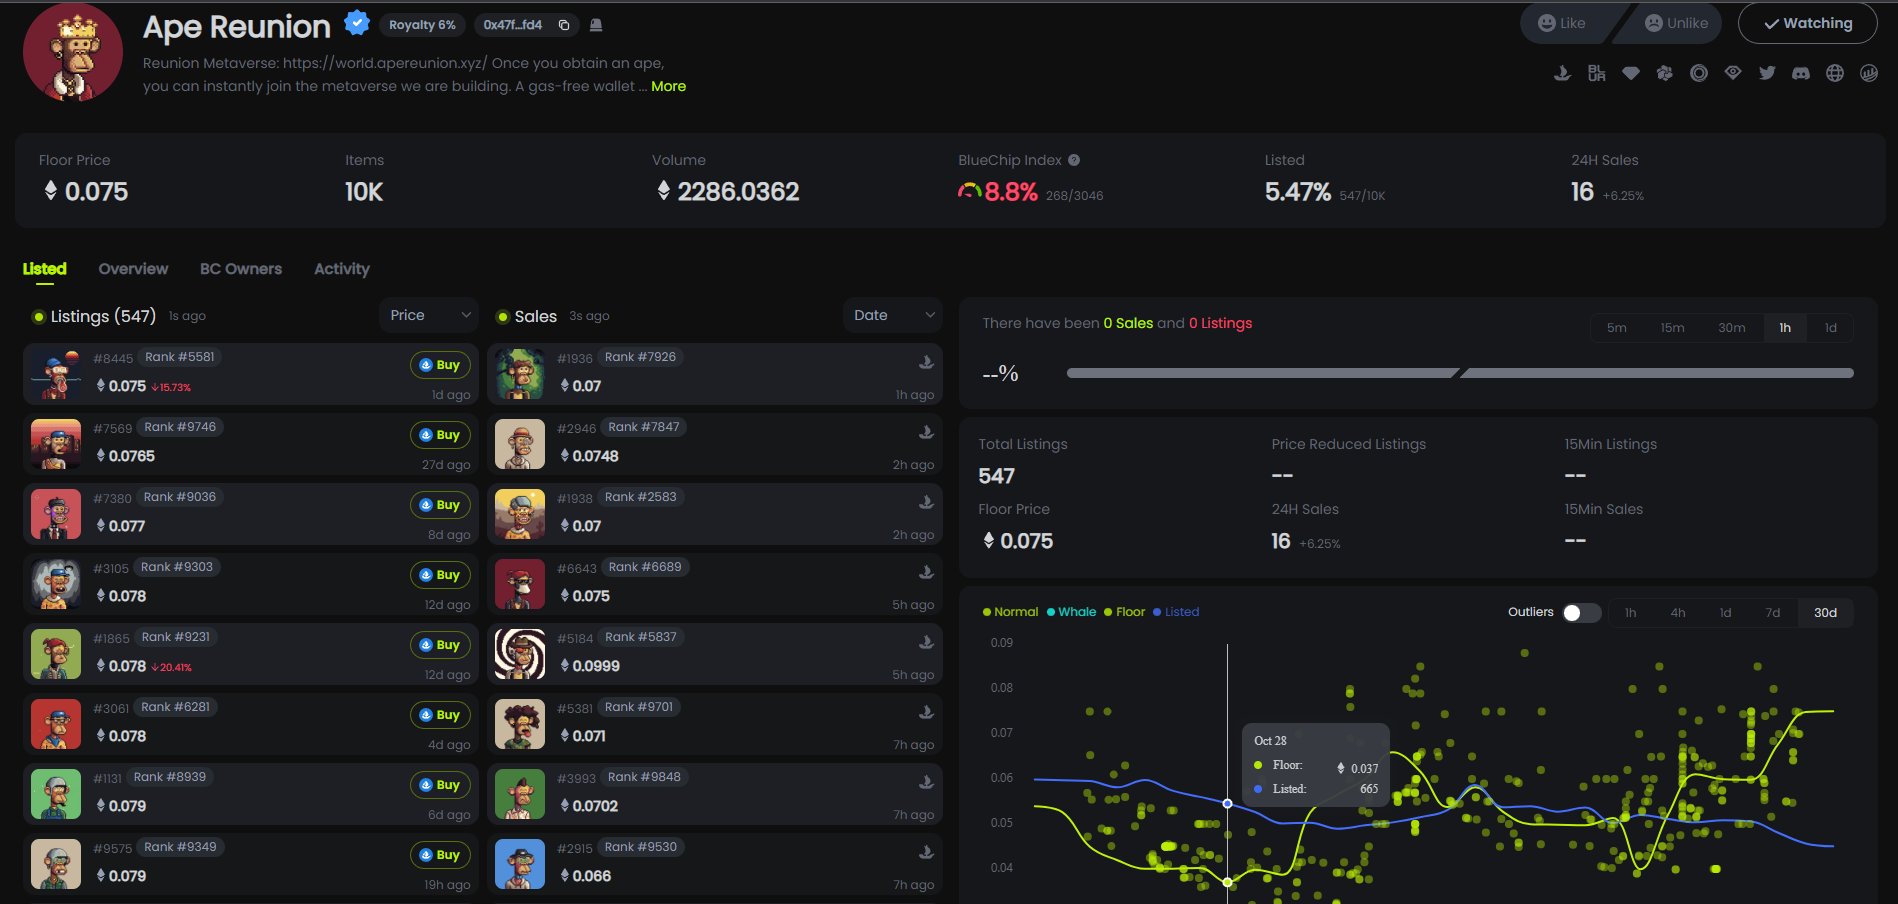Open marketplace icon on sale #6643
The height and width of the screenshot is (904, 1898).
point(927,572)
